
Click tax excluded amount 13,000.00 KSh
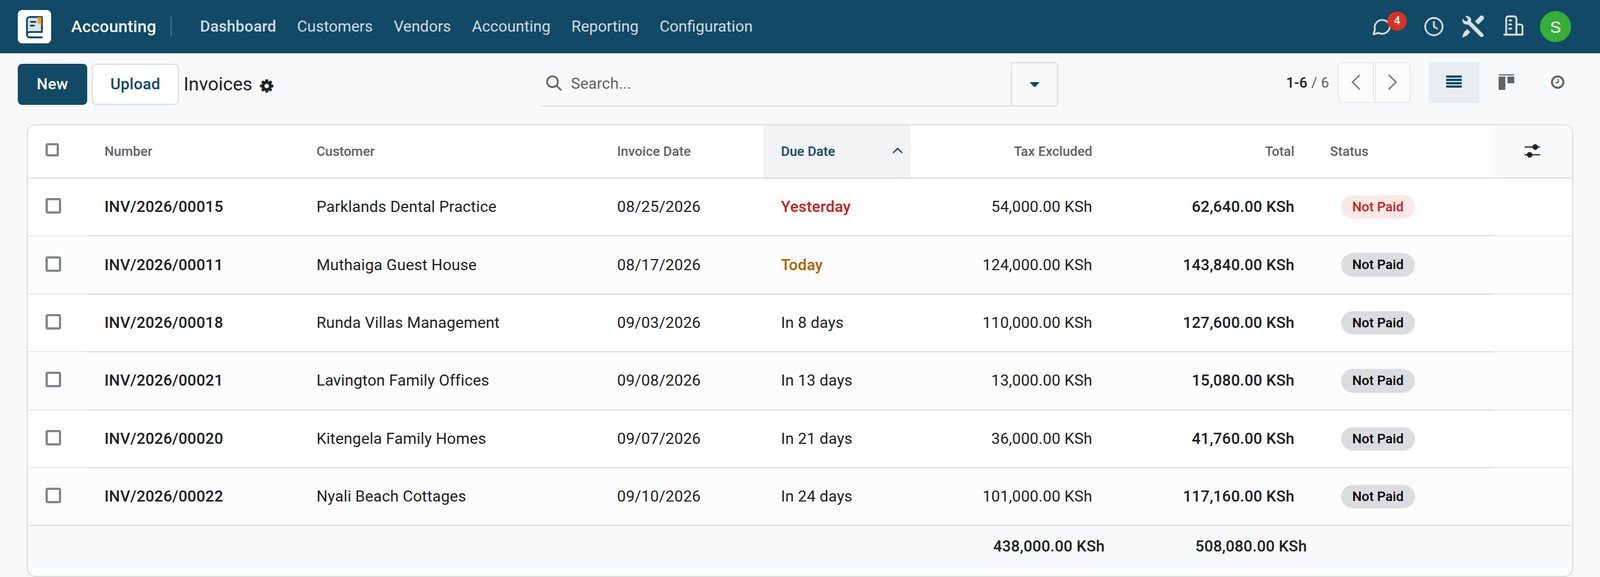pos(1041,380)
